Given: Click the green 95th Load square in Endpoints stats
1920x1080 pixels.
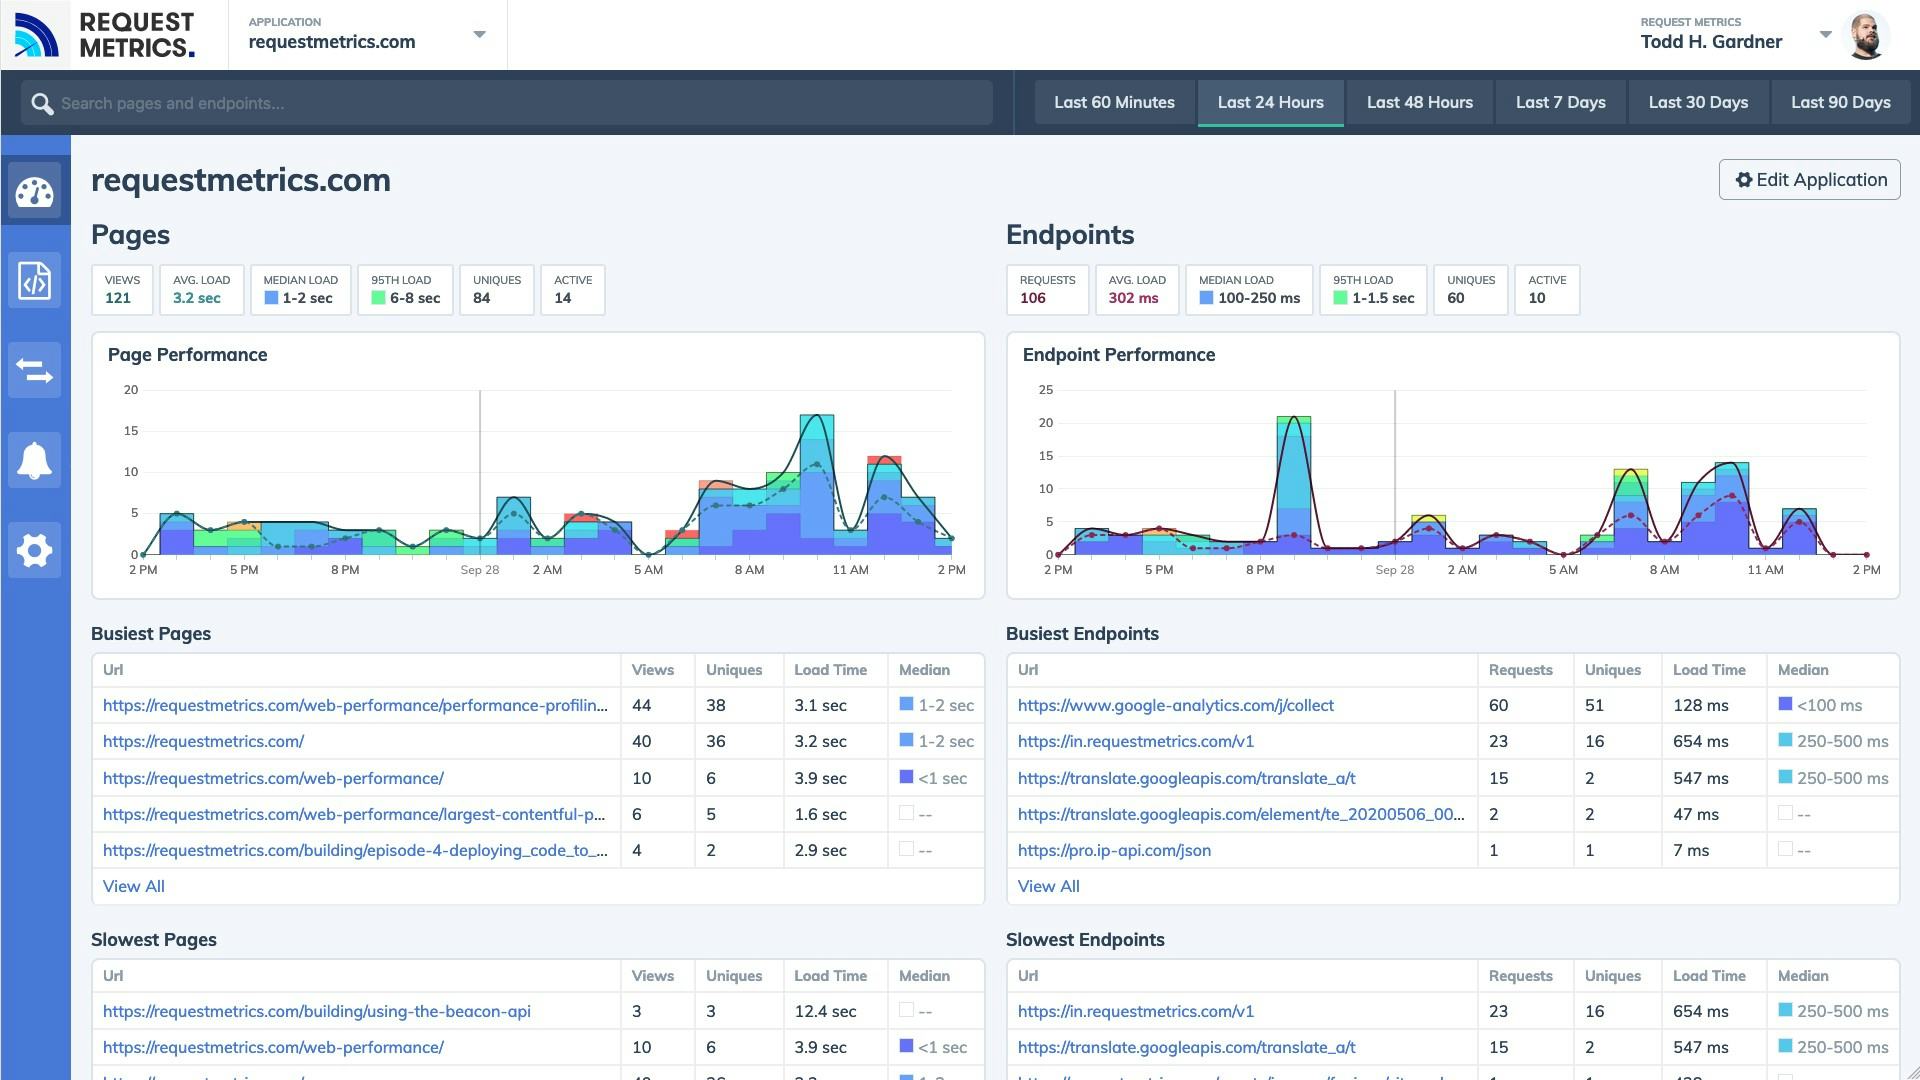Looking at the screenshot, I should point(1340,297).
